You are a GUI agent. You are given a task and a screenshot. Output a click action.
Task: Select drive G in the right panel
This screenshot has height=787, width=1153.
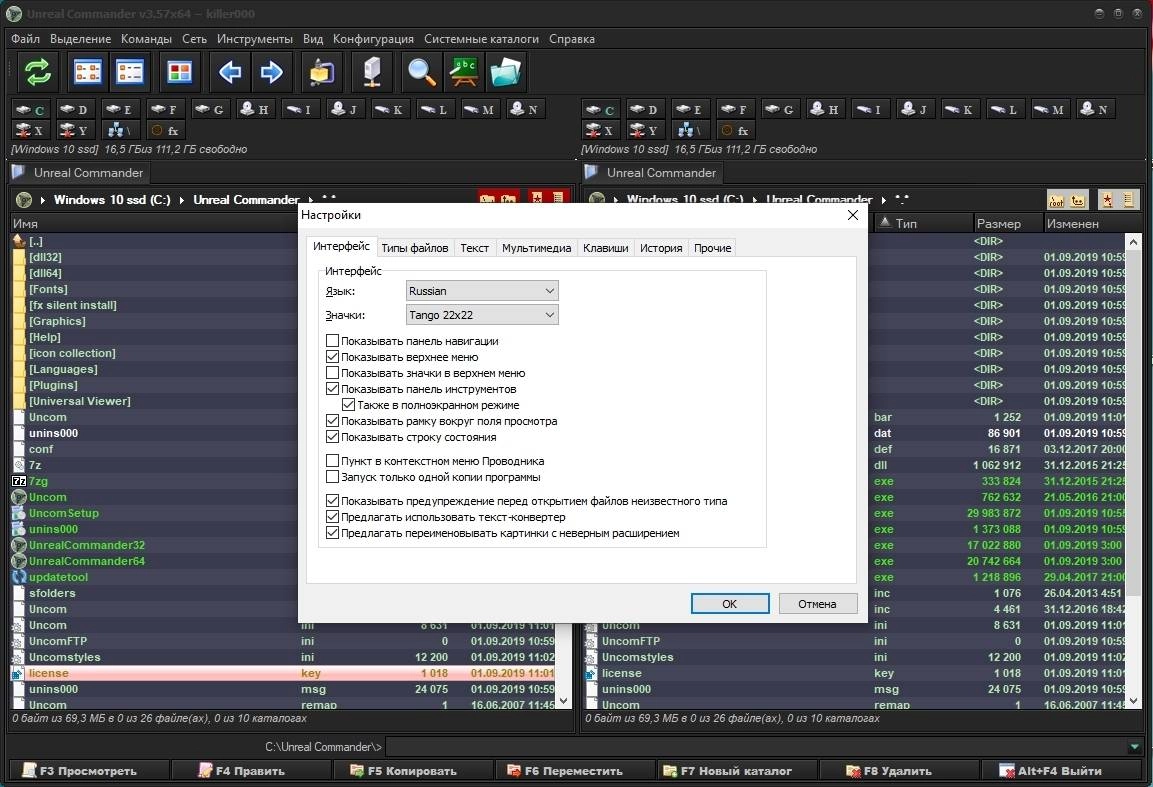click(779, 110)
